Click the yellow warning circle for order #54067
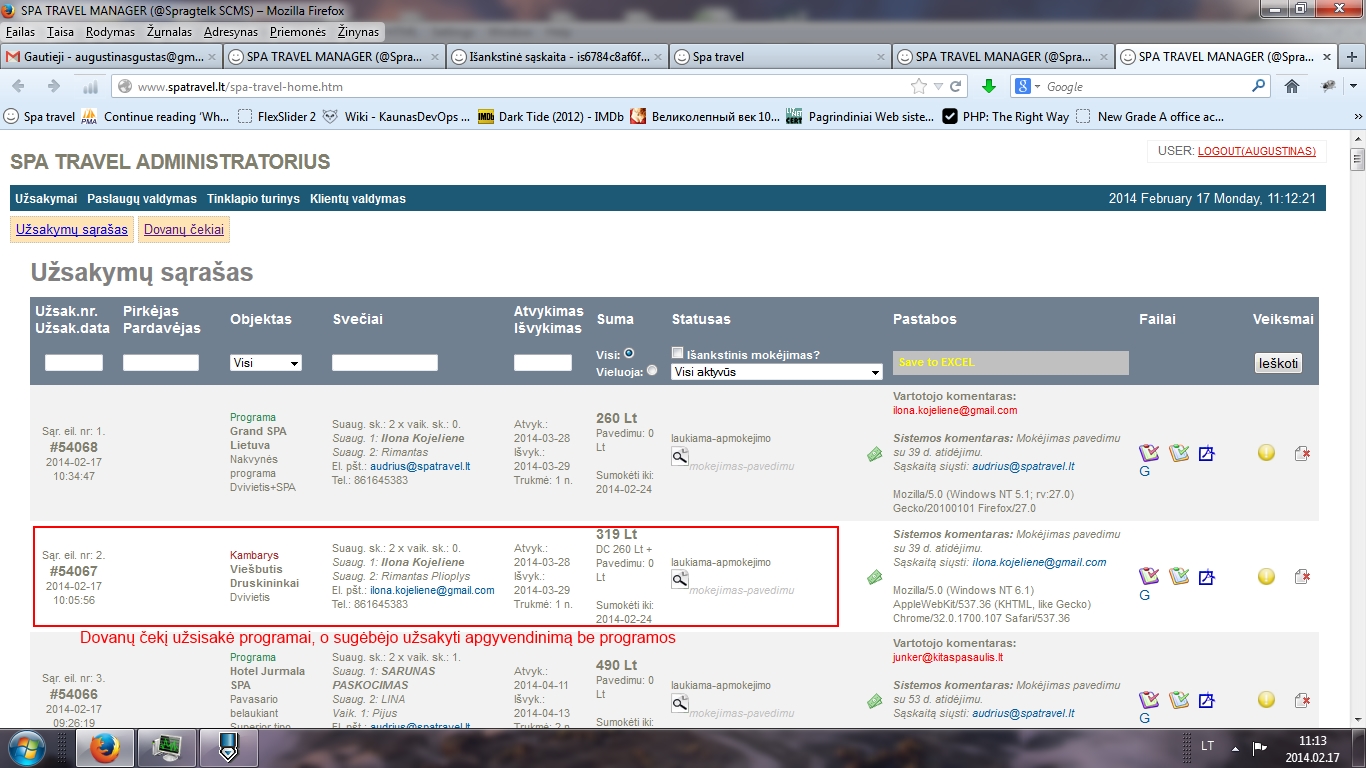Image resolution: width=1366 pixels, height=768 pixels. pos(1266,576)
